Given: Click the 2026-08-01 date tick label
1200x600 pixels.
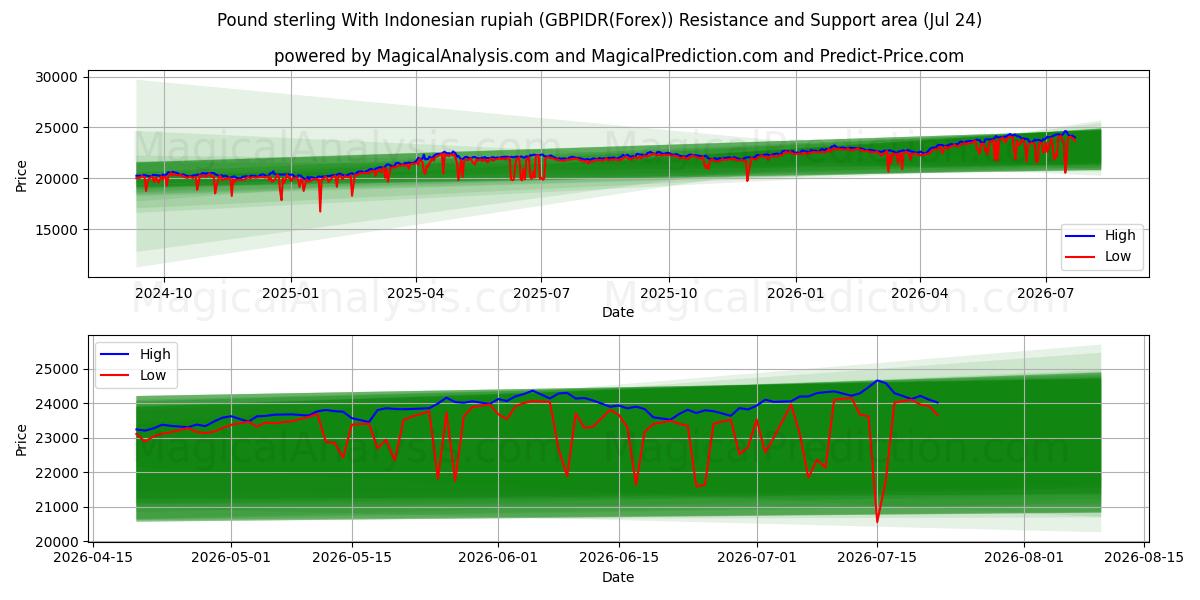Looking at the screenshot, I should pyautogui.click(x=1023, y=558).
